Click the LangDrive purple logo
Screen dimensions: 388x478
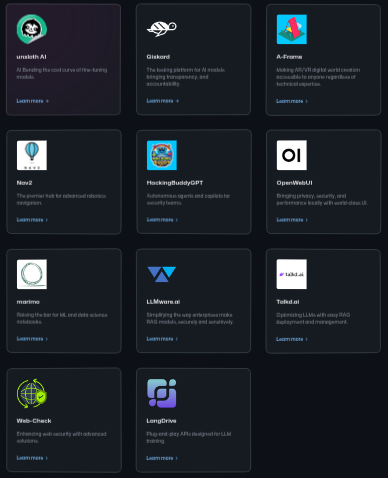click(x=162, y=393)
